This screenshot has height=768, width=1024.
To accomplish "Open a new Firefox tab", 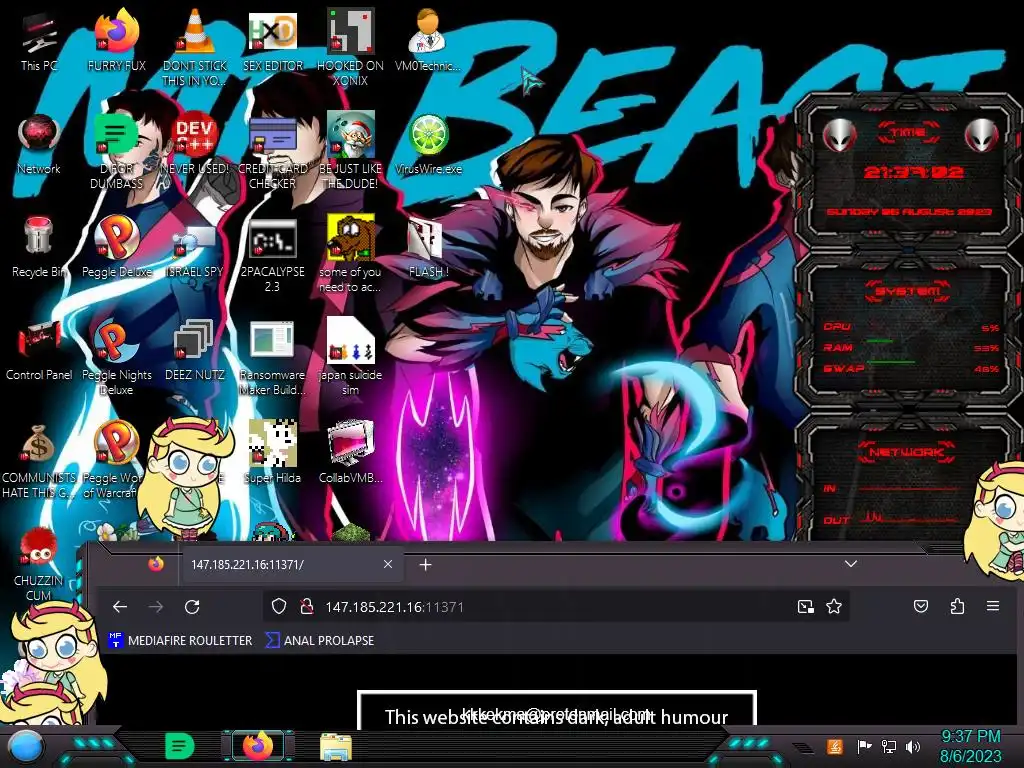I will point(425,564).
